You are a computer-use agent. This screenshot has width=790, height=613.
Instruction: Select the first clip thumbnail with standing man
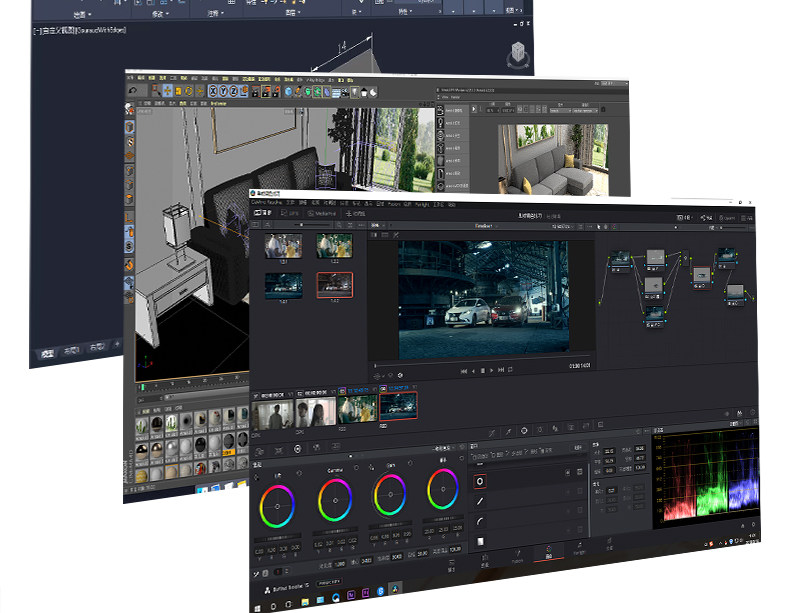pos(273,413)
